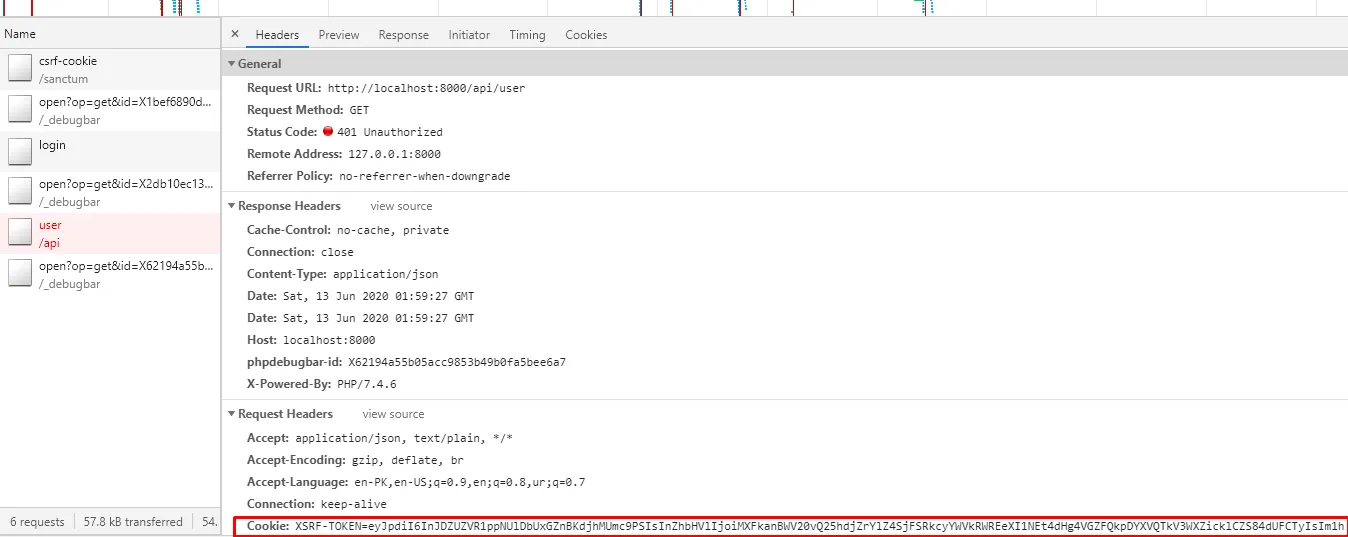Click the X-Powered-By PHP/7.4.6 value
Viewport: 1348px width, 537px height.
(x=367, y=384)
